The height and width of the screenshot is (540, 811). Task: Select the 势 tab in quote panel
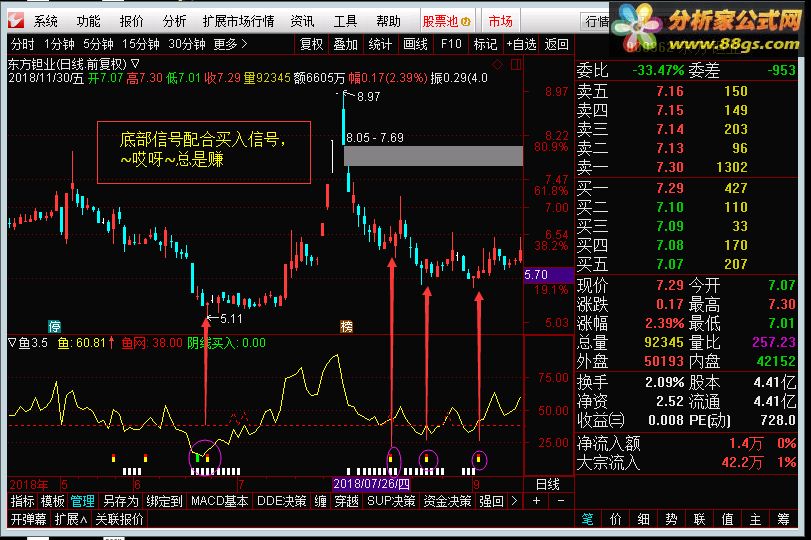pyautogui.click(x=672, y=519)
